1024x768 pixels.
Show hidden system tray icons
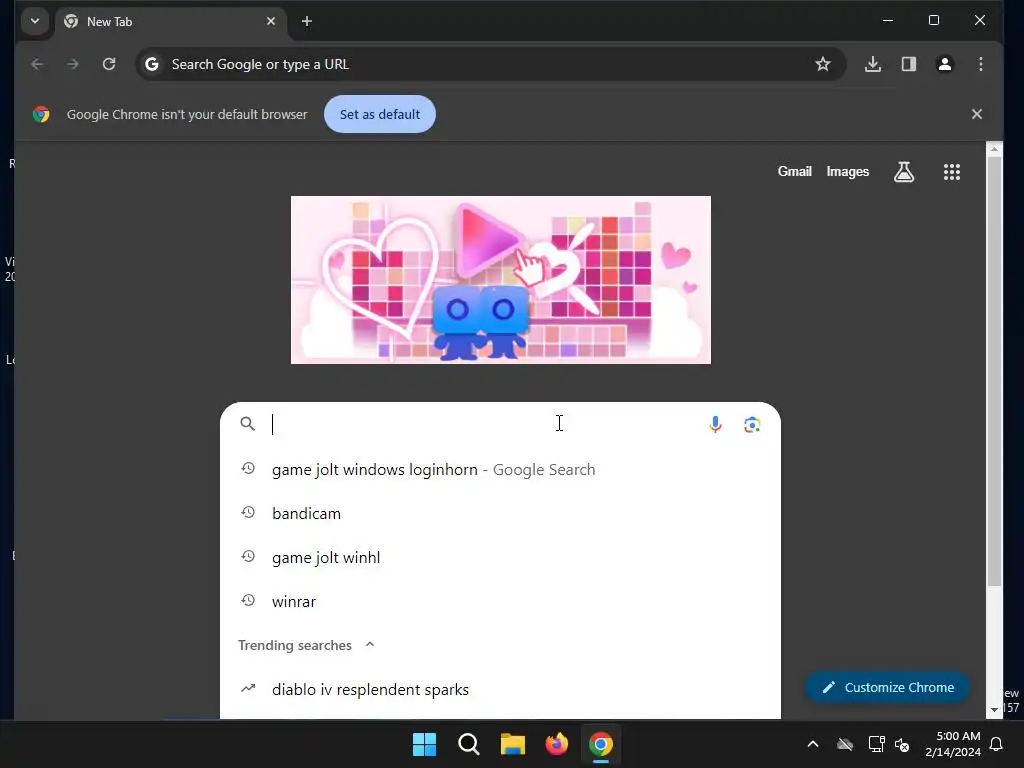813,744
